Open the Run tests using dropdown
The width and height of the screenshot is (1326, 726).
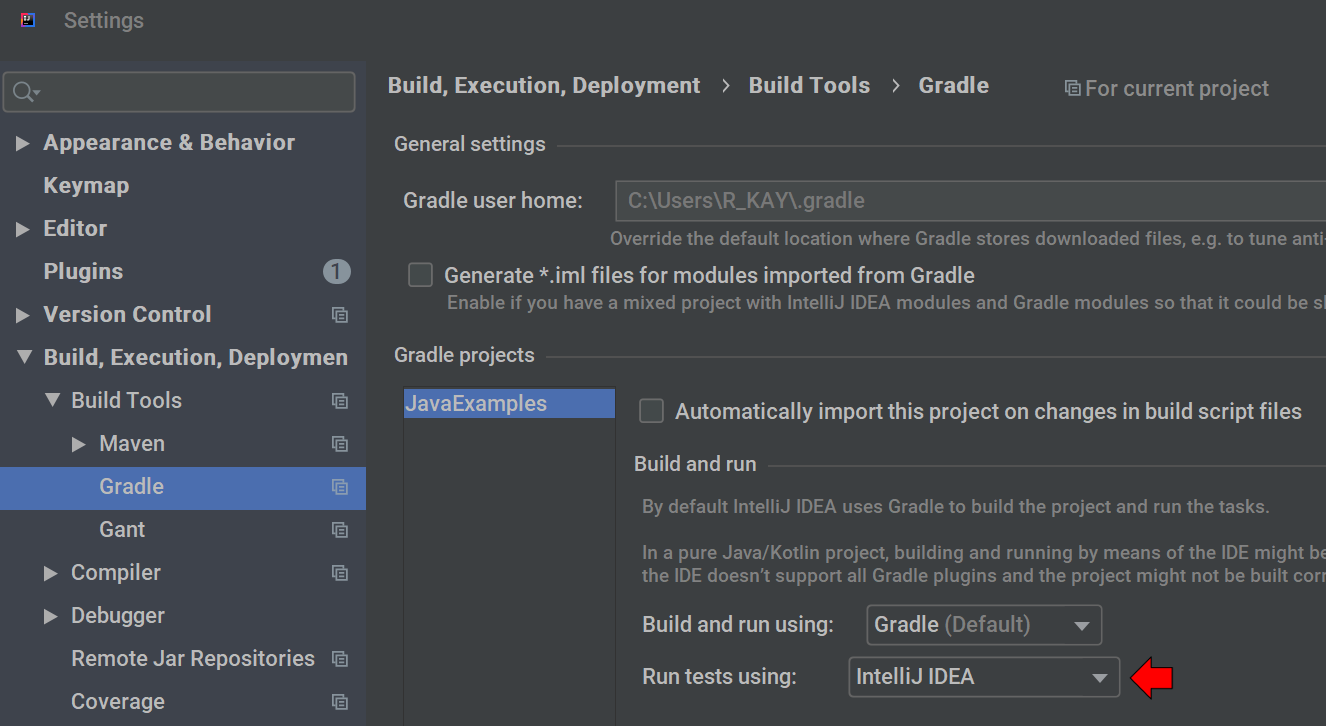click(x=984, y=677)
